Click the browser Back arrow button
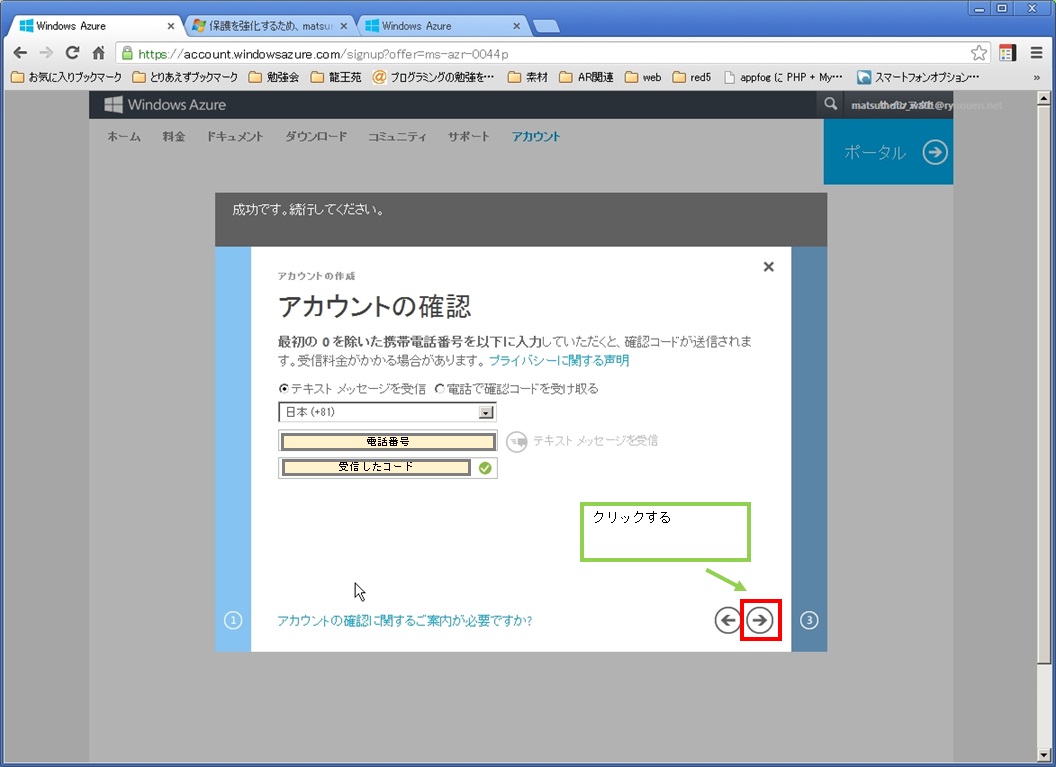The image size is (1056, 767). pos(20,53)
